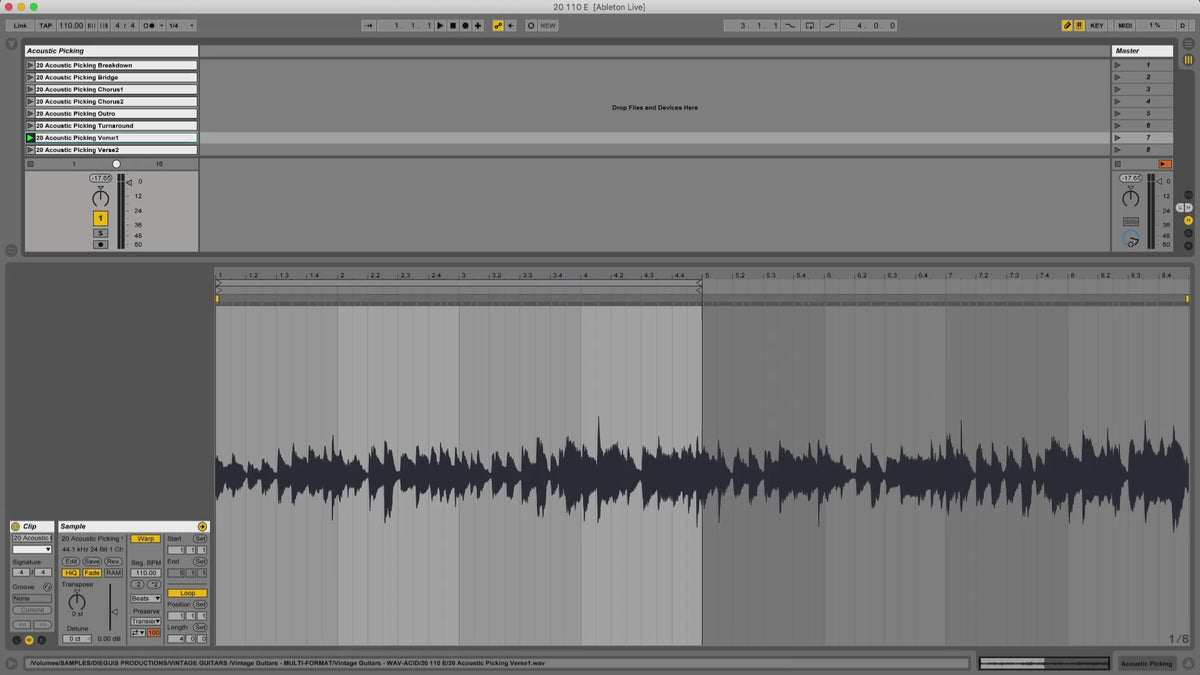
Task: Click the Rev. reverse sample button
Action: point(113,561)
